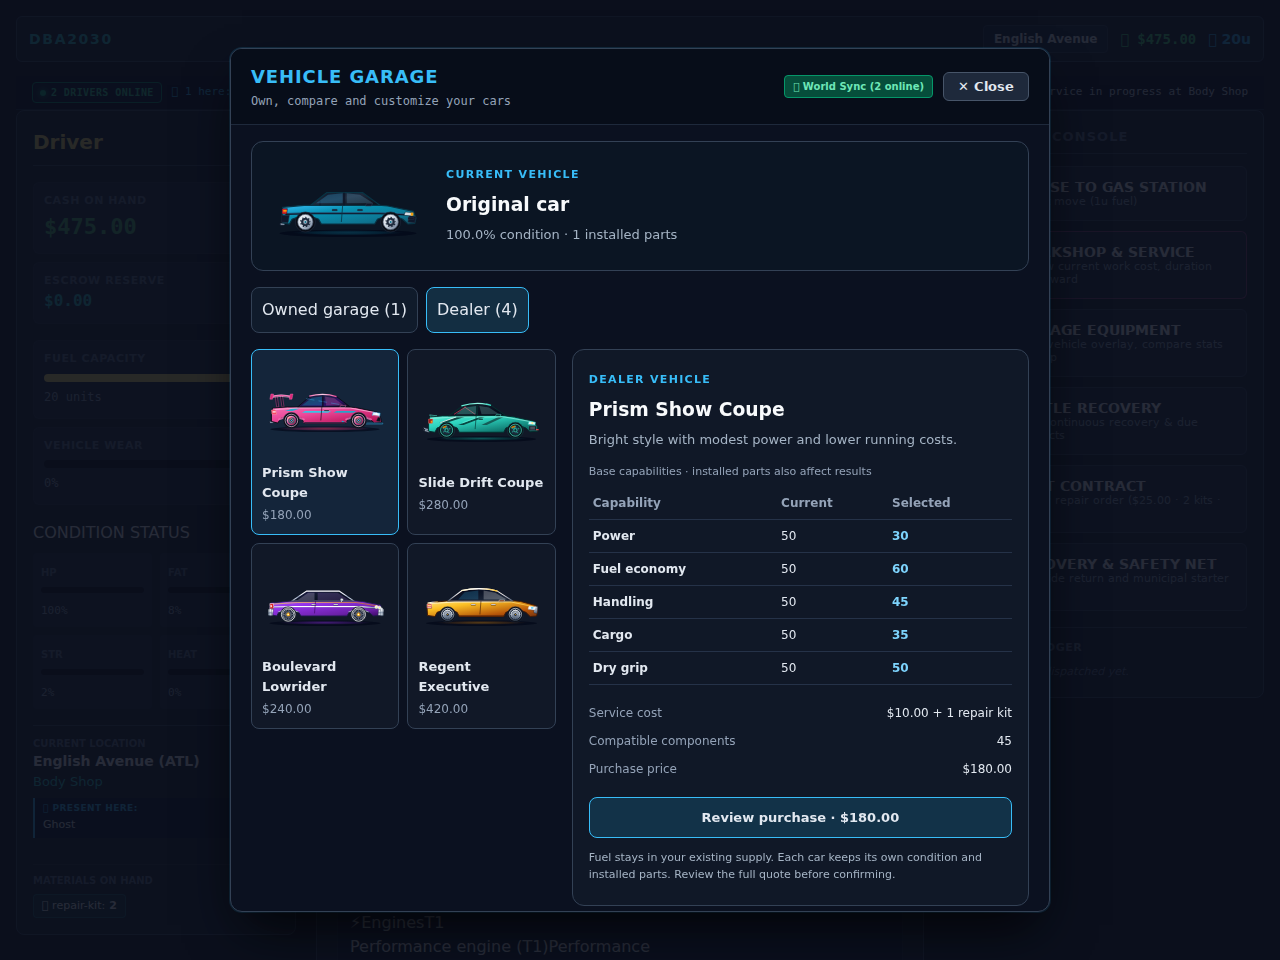Click the Capability column header
The width and height of the screenshot is (1280, 960).
627,503
